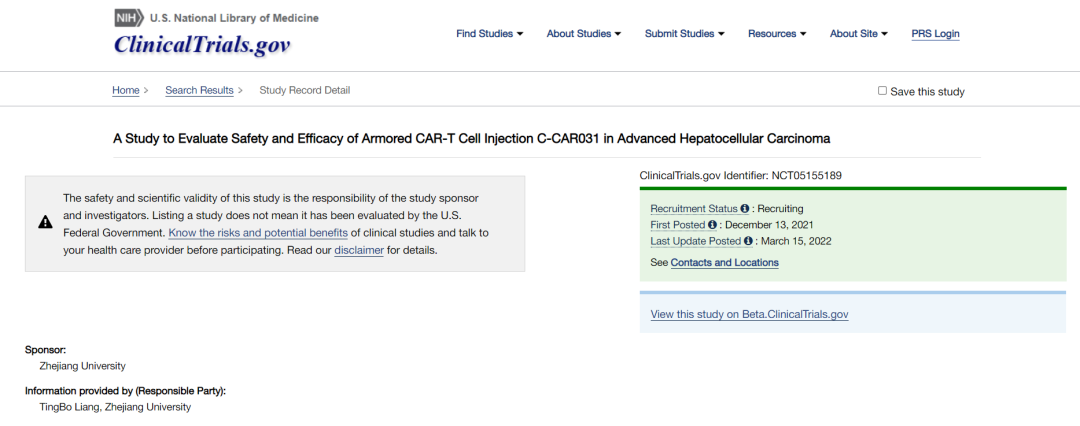Open Know the risks and potential benefits link
Image resolution: width=1080 pixels, height=426 pixels.
click(258, 232)
